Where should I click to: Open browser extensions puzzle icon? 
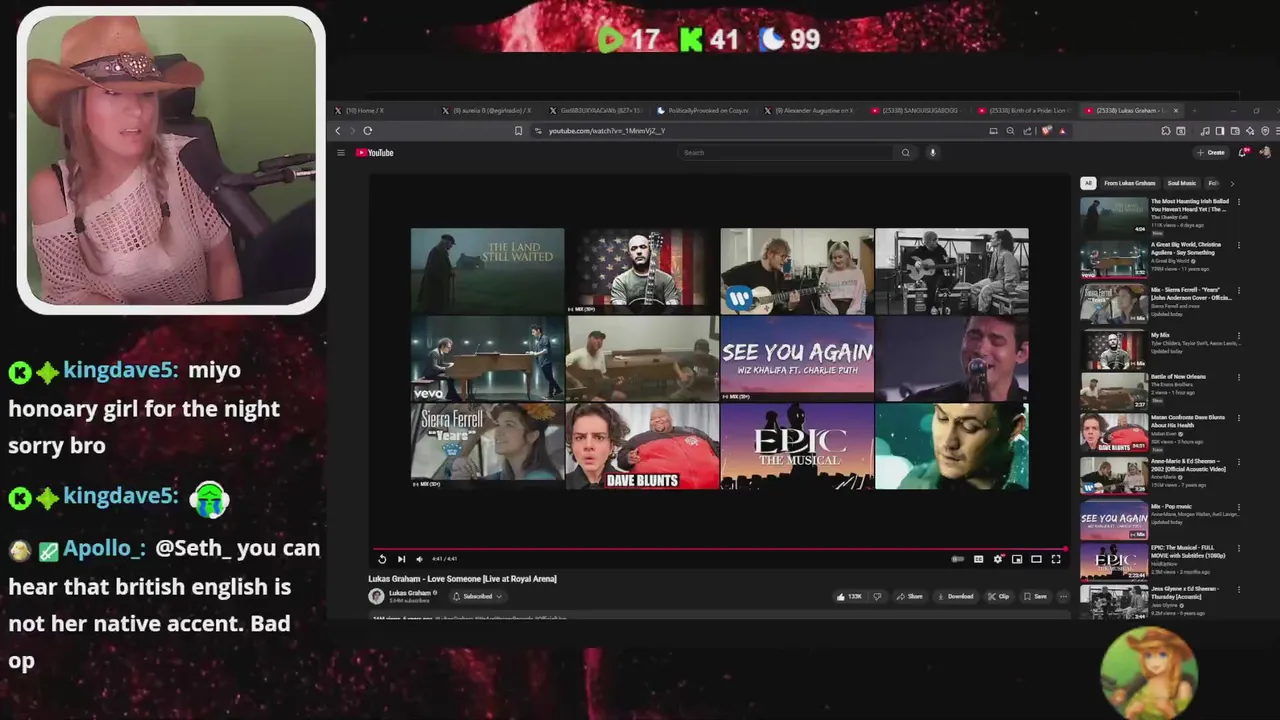coord(1165,131)
